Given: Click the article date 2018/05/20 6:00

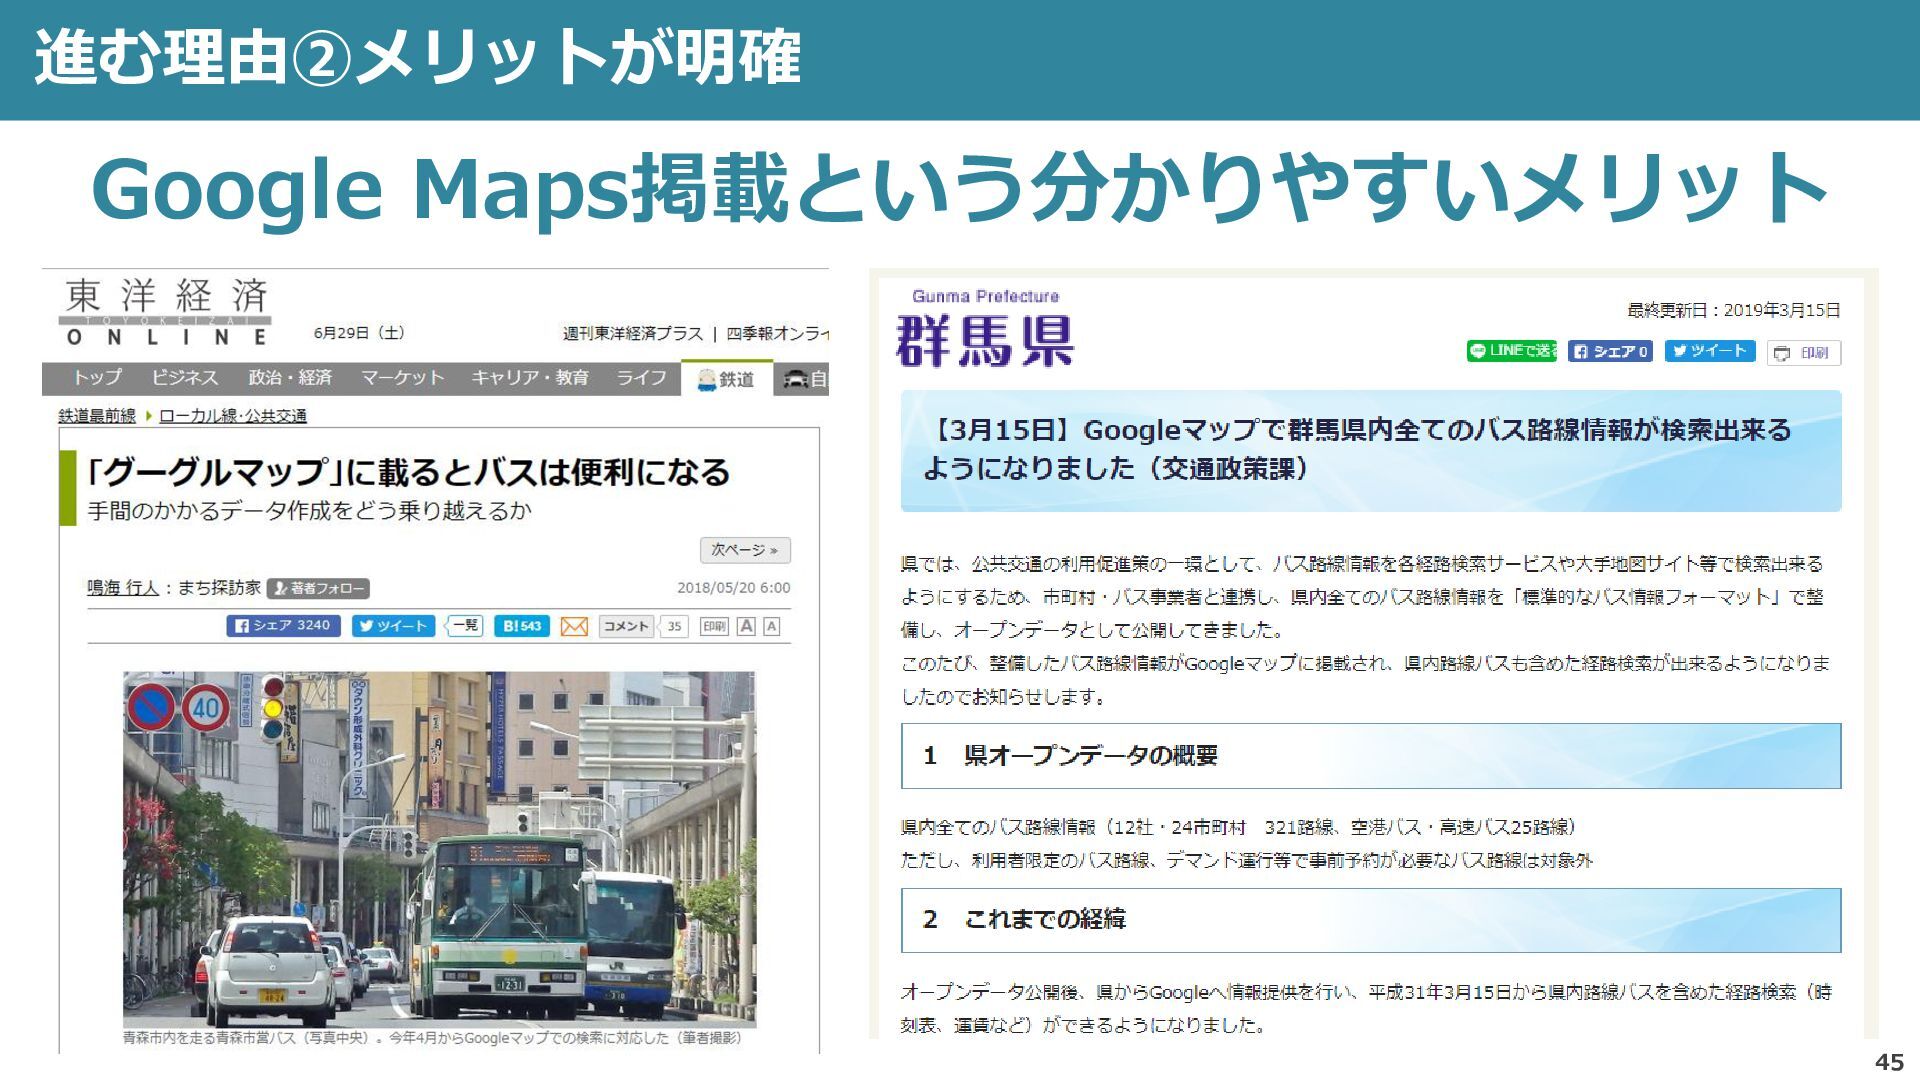Looking at the screenshot, I should (x=734, y=588).
